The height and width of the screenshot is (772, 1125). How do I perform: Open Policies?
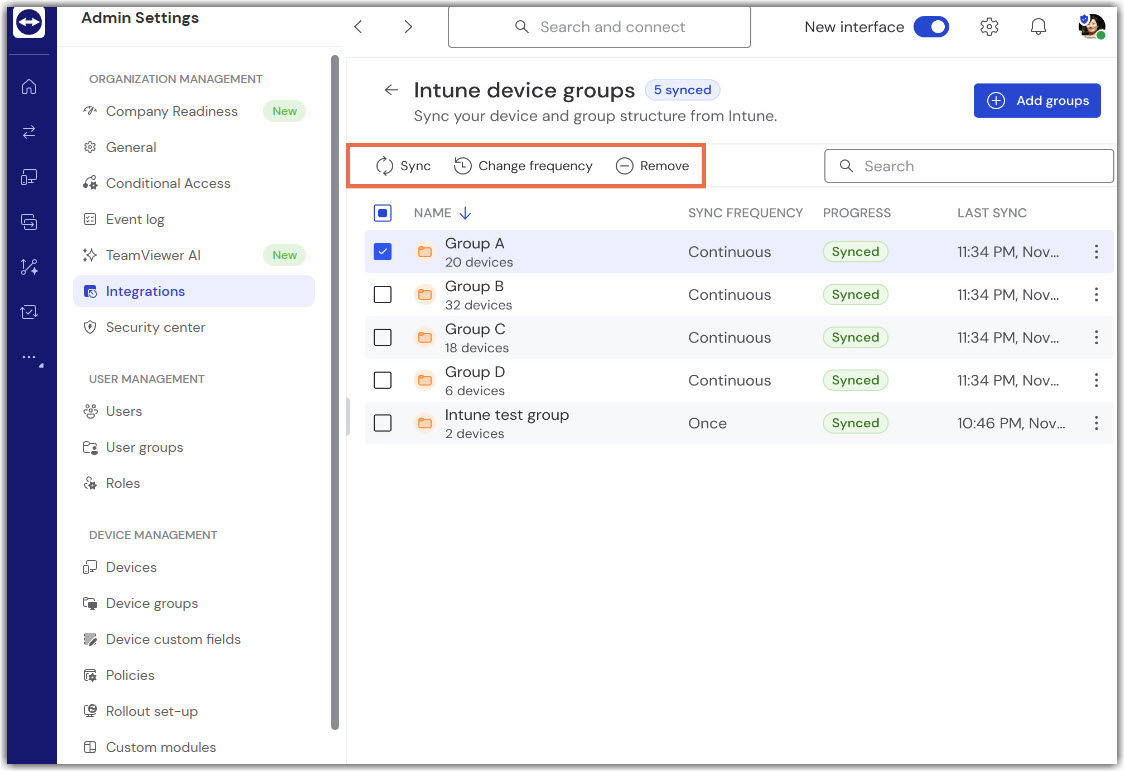pyautogui.click(x=194, y=675)
